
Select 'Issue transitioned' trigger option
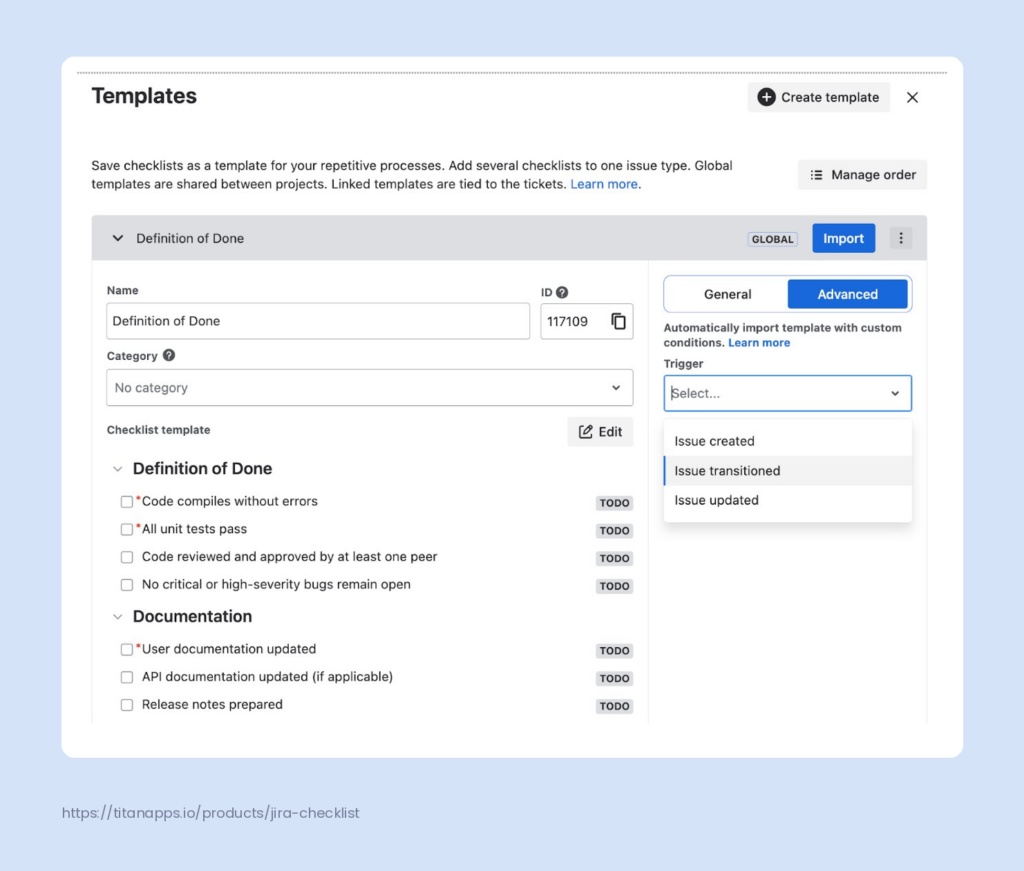[728, 471]
